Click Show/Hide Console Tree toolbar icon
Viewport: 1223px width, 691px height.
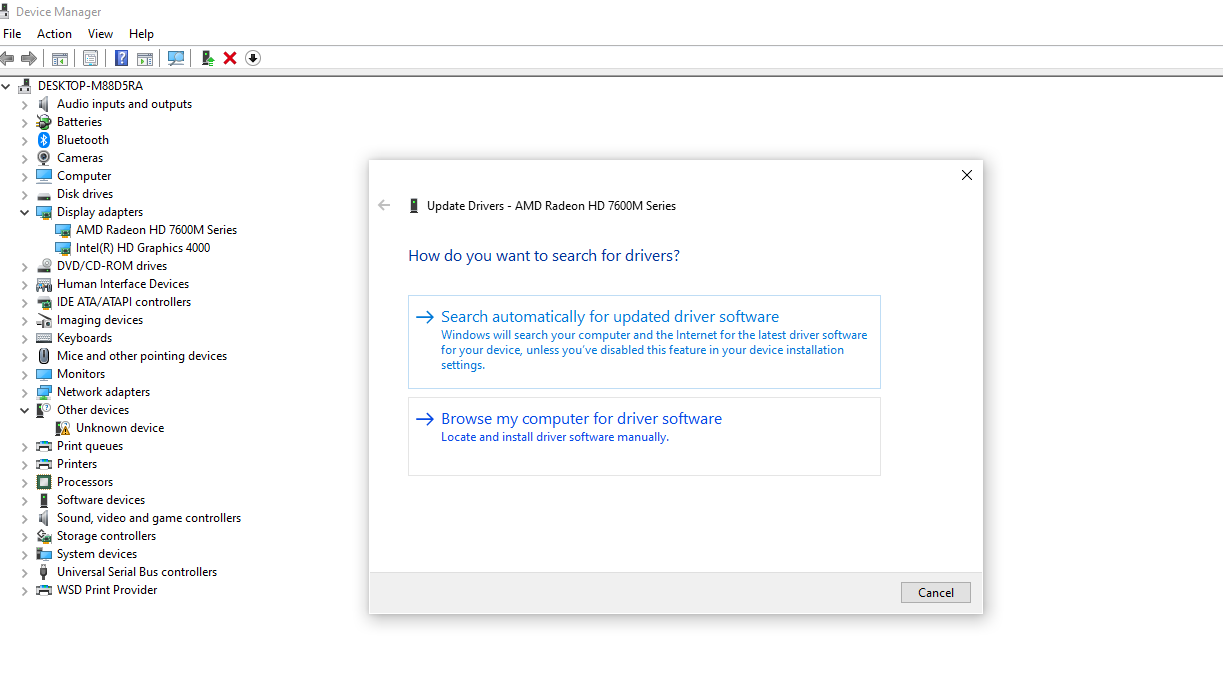(60, 58)
